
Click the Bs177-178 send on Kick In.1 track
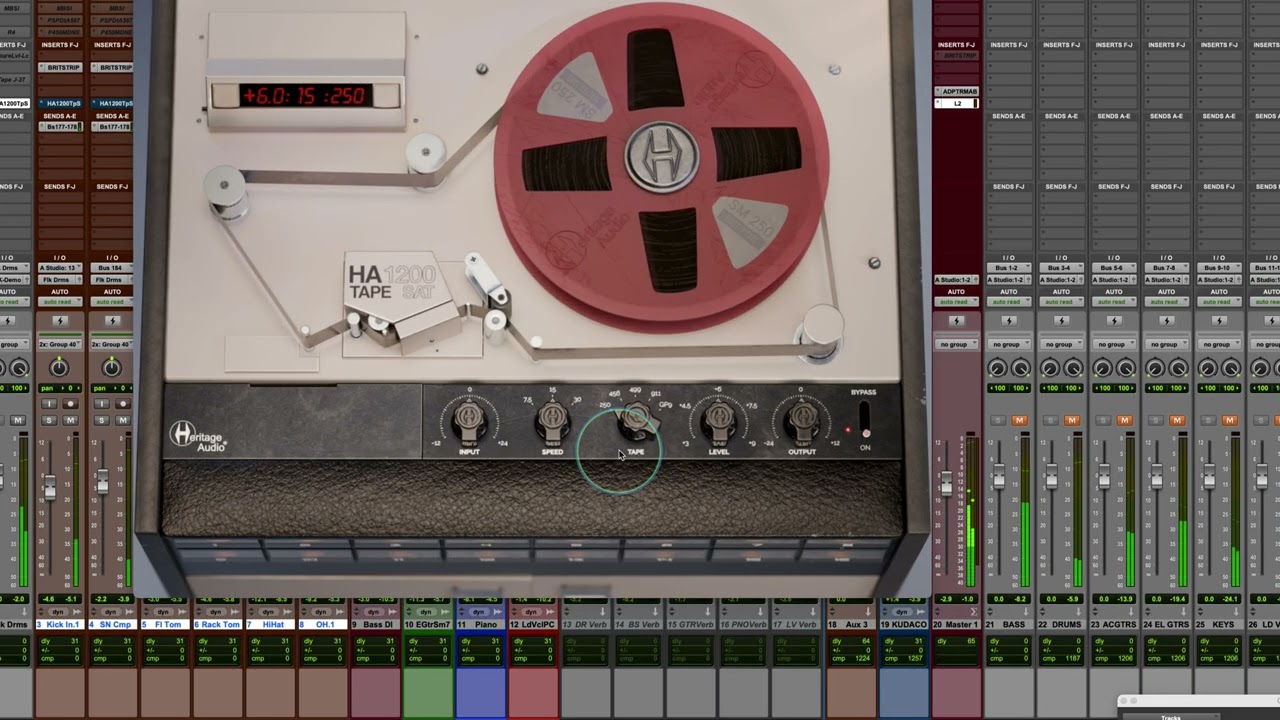click(59, 127)
